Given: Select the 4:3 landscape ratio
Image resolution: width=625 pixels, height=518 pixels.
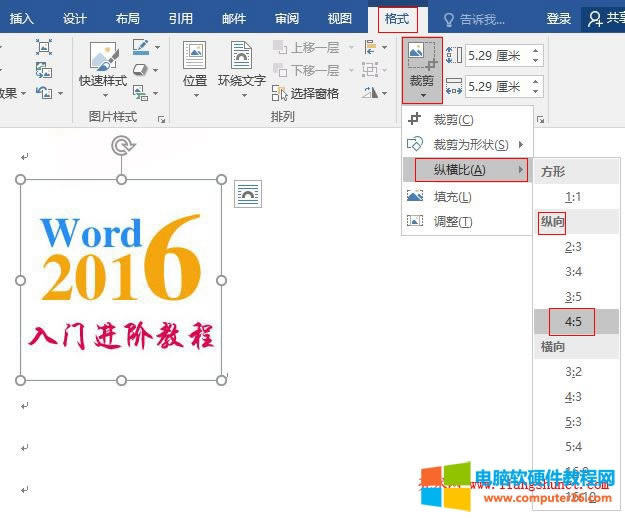Looking at the screenshot, I should [576, 396].
